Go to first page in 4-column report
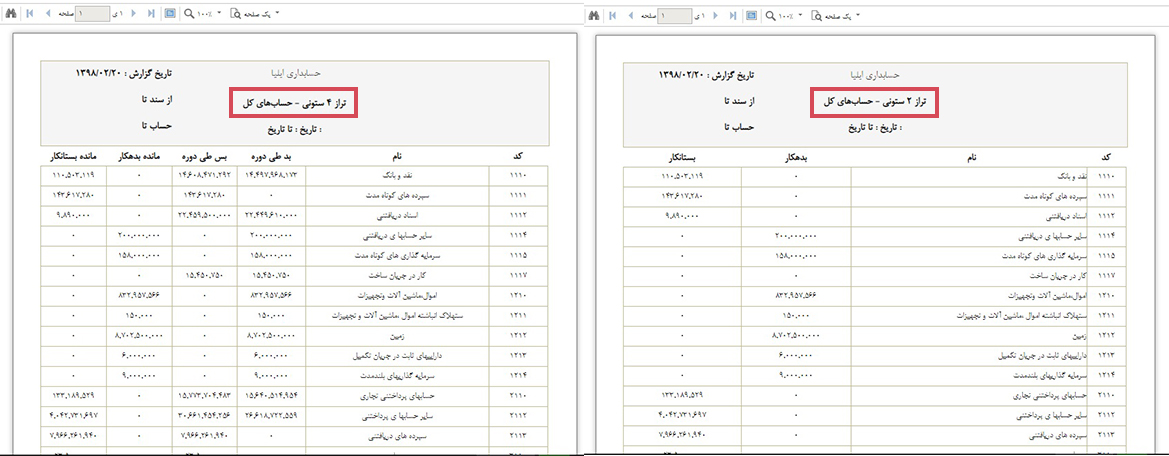The image size is (1169, 456). [x=29, y=14]
